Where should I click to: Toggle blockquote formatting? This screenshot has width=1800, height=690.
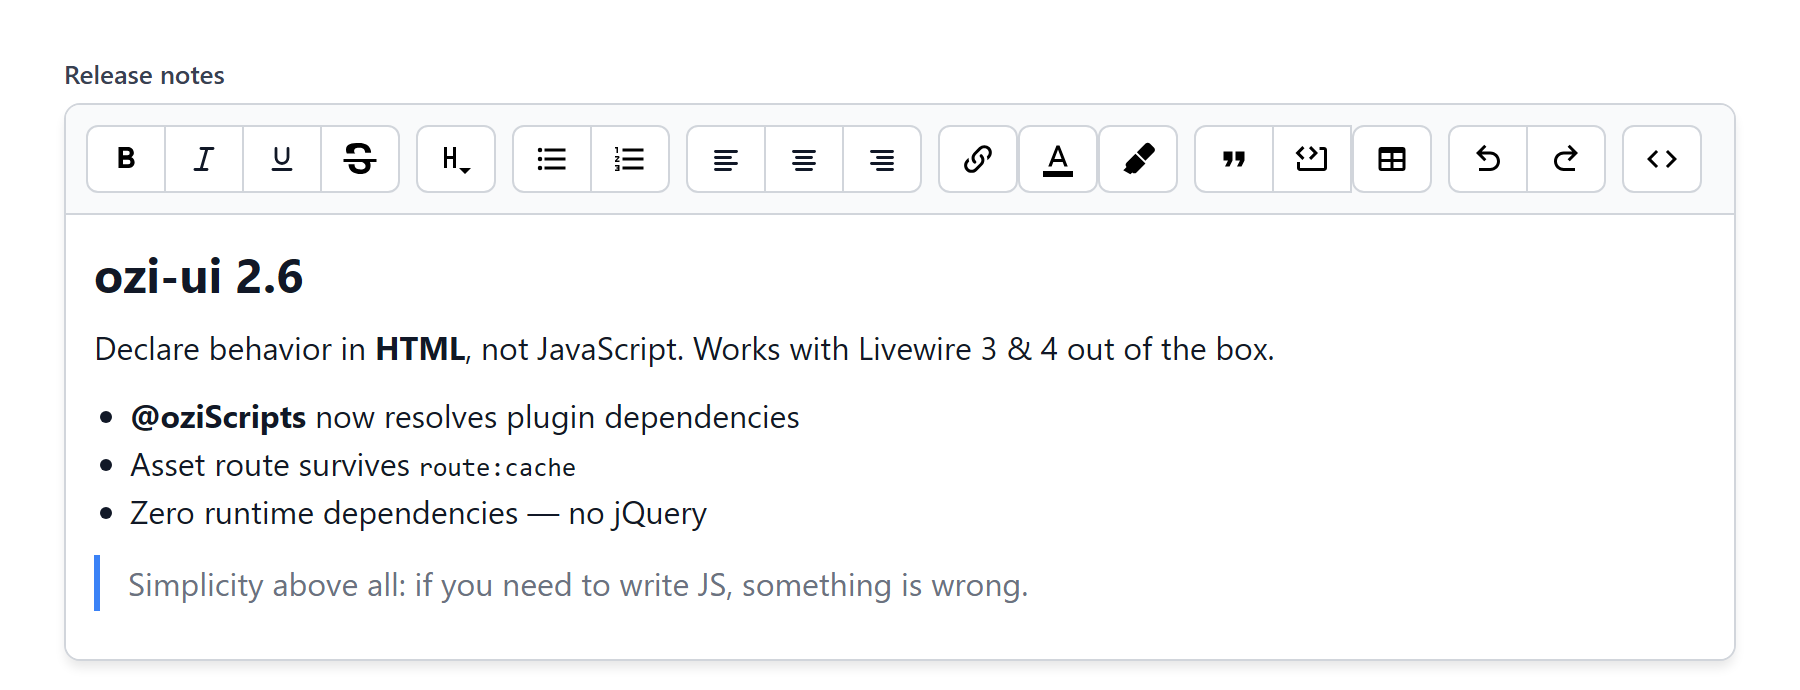(x=1234, y=159)
